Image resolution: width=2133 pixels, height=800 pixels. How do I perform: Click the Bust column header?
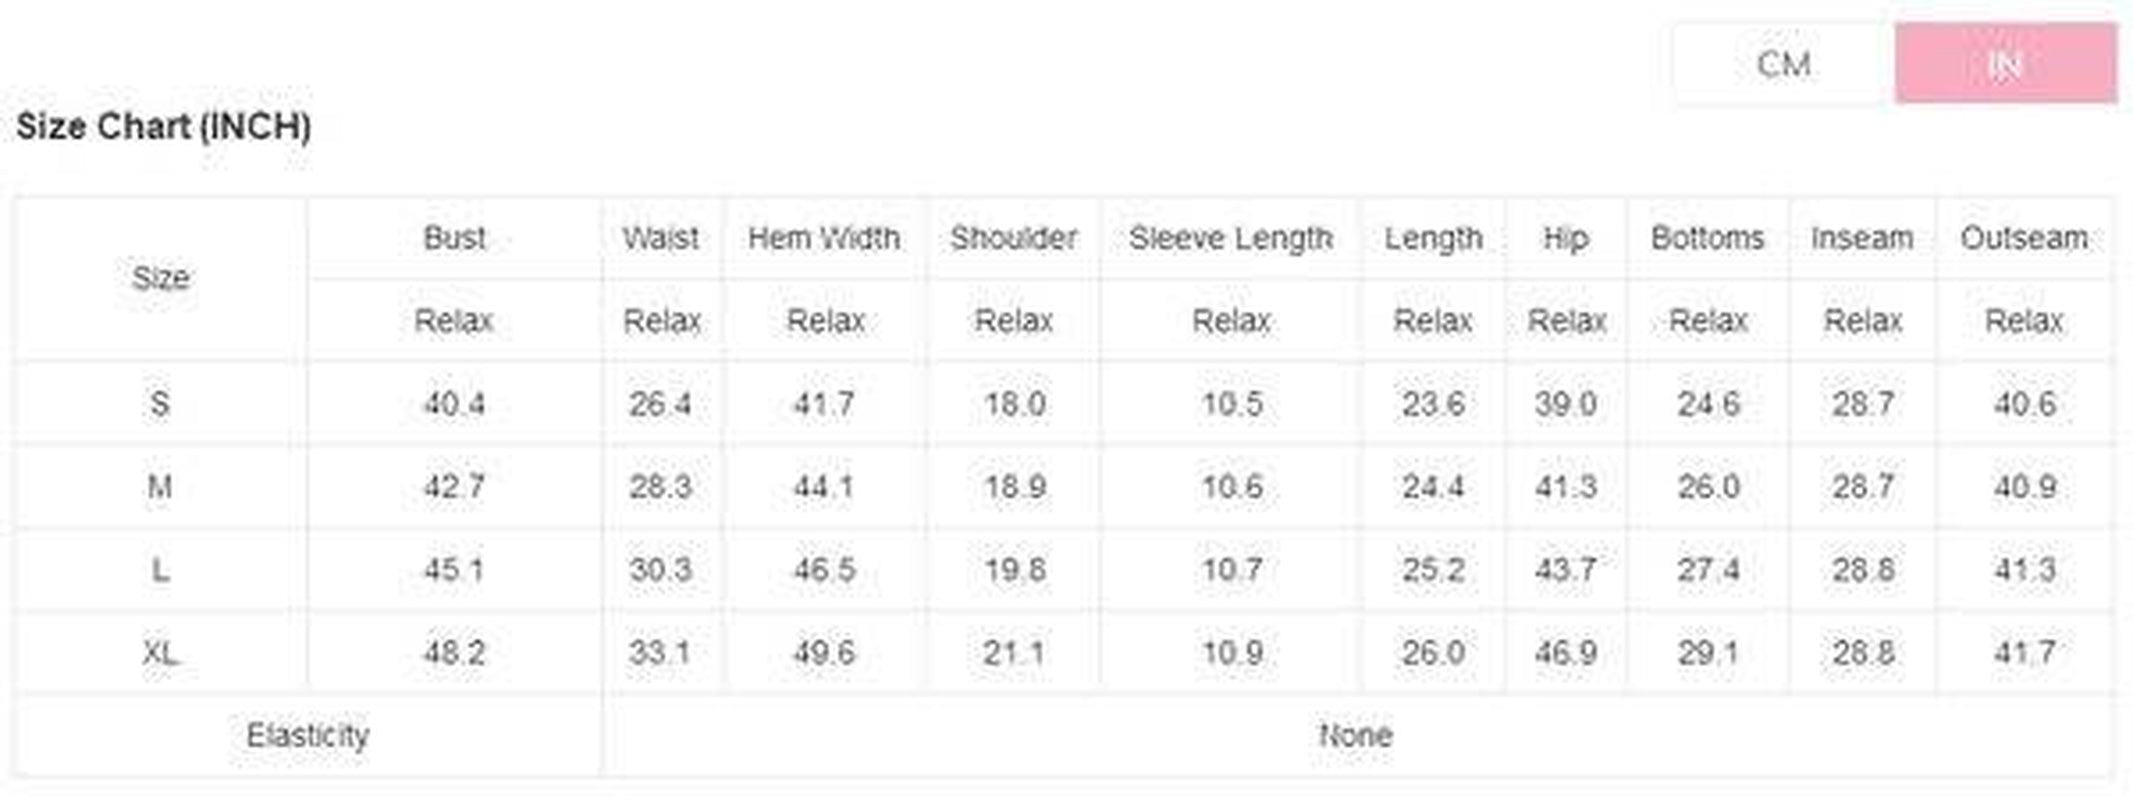[x=454, y=238]
